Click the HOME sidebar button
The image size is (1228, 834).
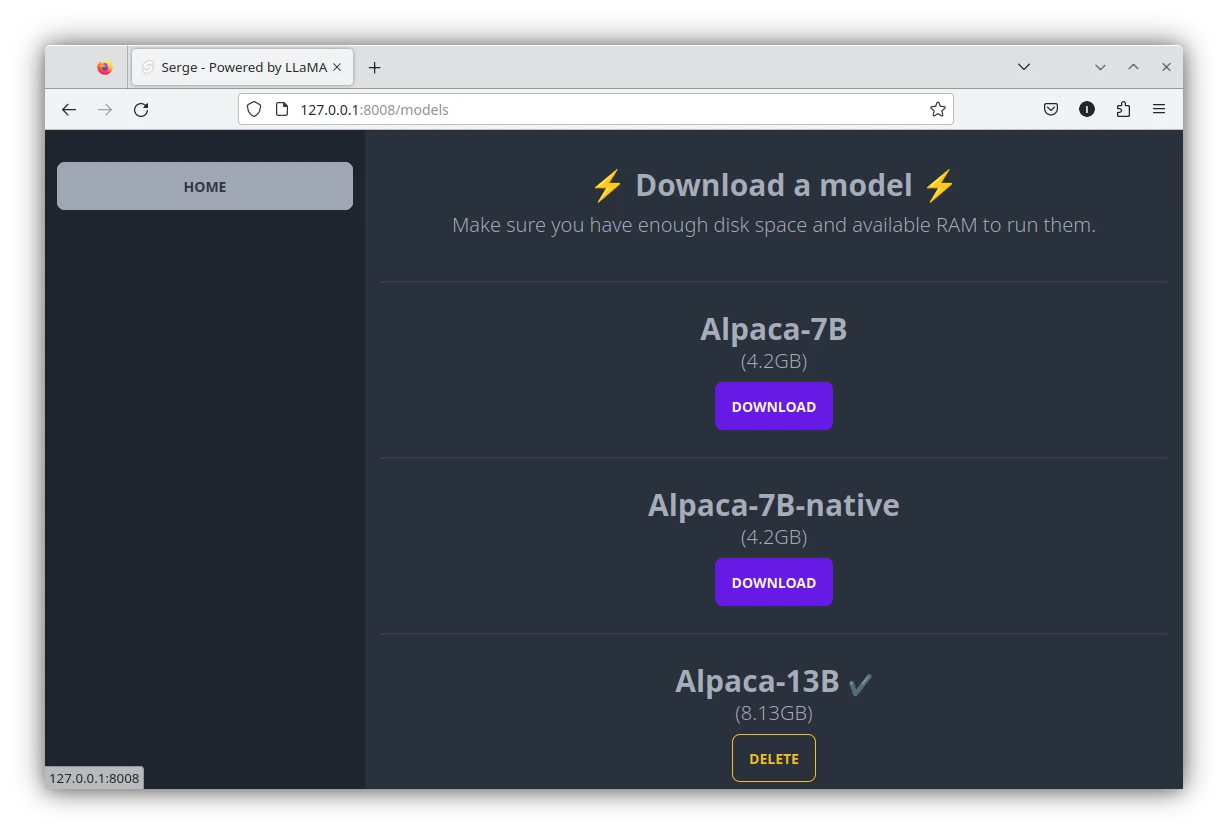(x=205, y=187)
